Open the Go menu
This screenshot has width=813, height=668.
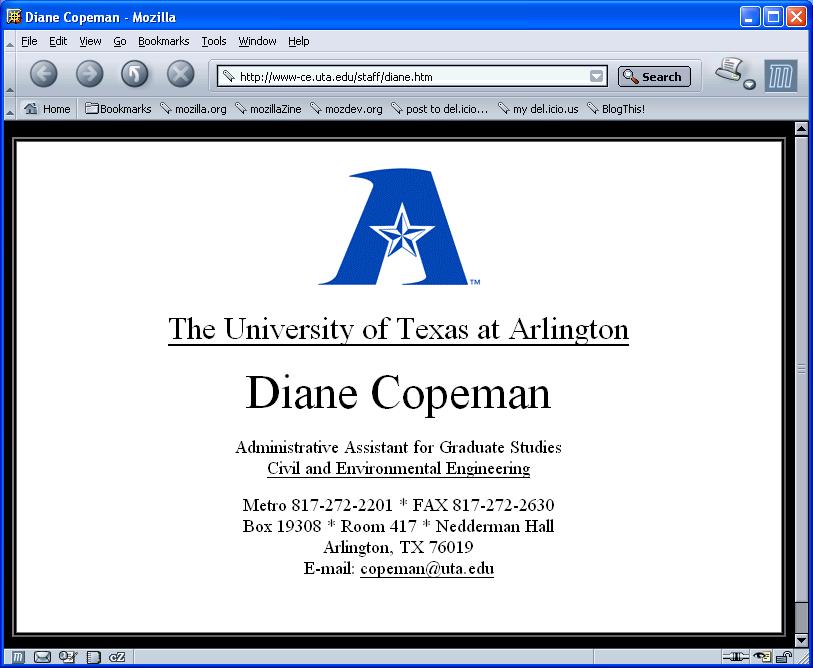tap(120, 41)
